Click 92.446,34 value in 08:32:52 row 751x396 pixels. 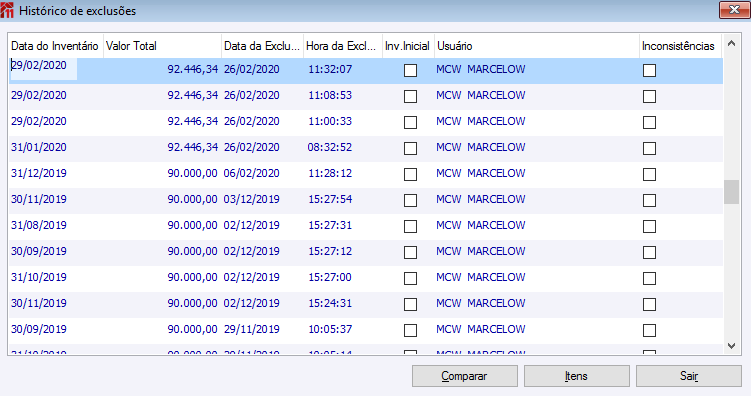(x=193, y=147)
